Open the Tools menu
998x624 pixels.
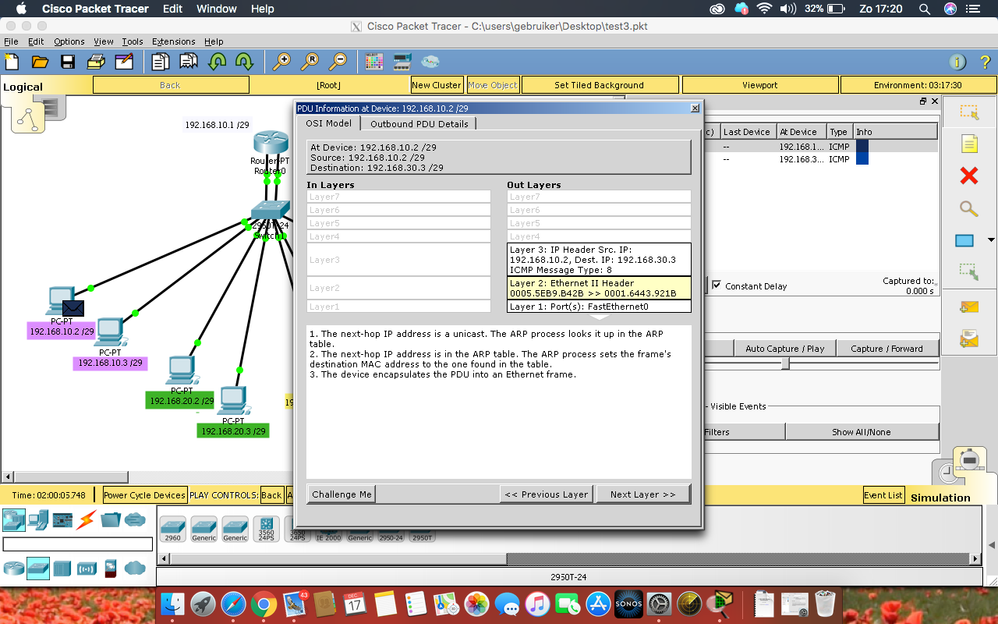coord(132,41)
